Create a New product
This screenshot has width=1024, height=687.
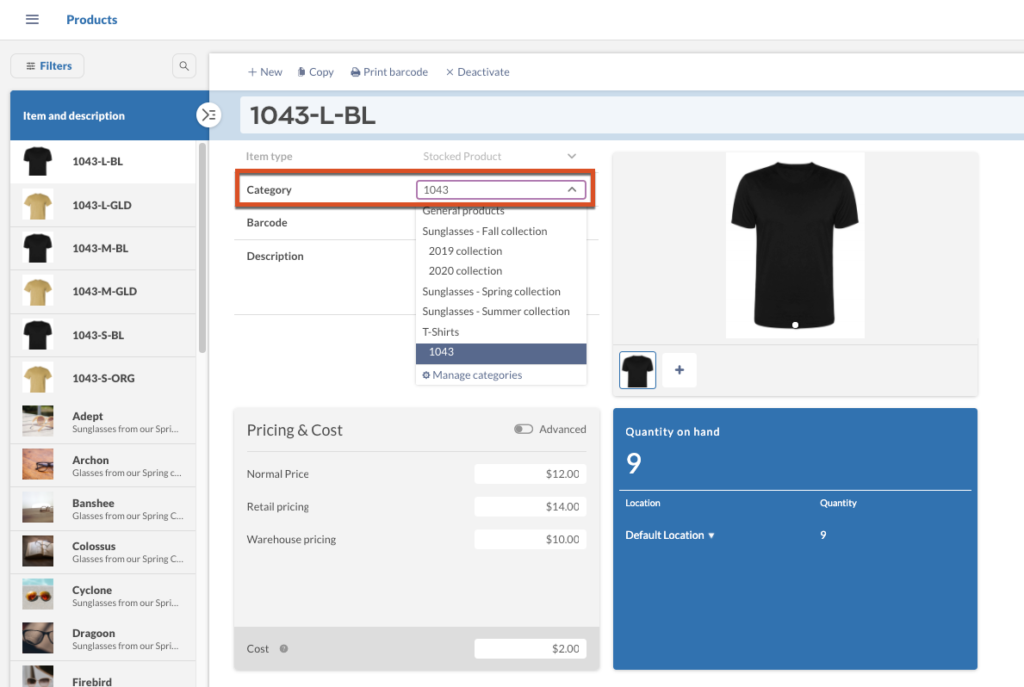coord(265,72)
